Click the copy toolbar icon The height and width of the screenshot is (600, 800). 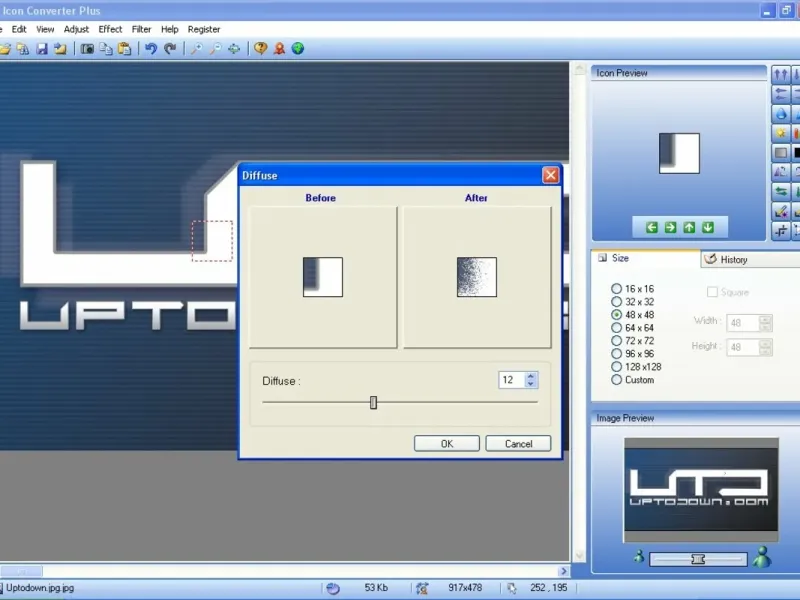point(106,49)
